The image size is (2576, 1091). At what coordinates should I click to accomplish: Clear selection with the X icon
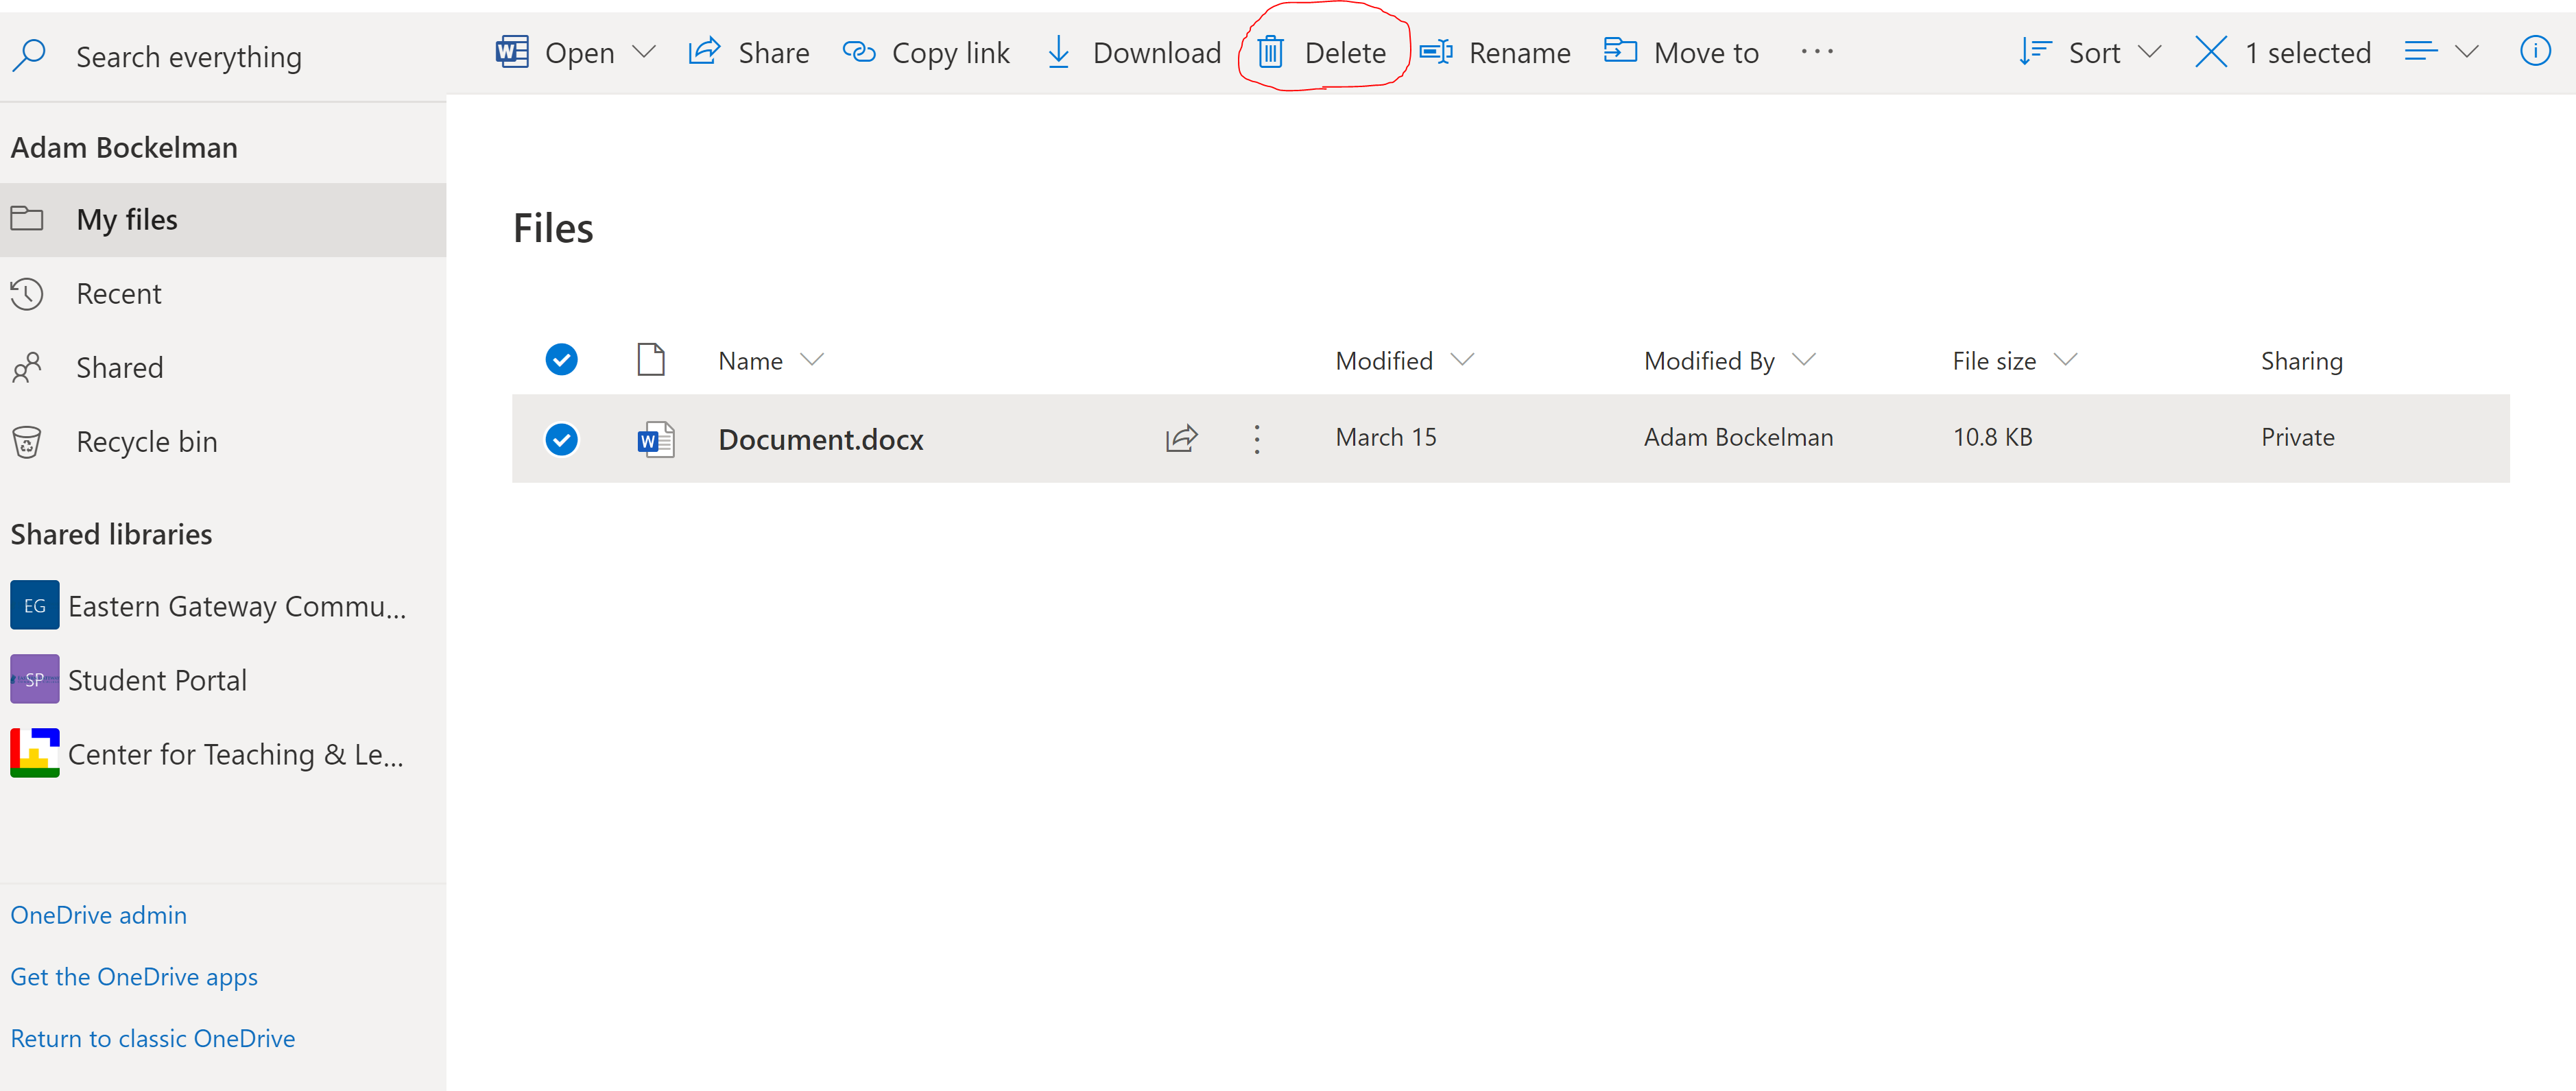pos(2210,52)
